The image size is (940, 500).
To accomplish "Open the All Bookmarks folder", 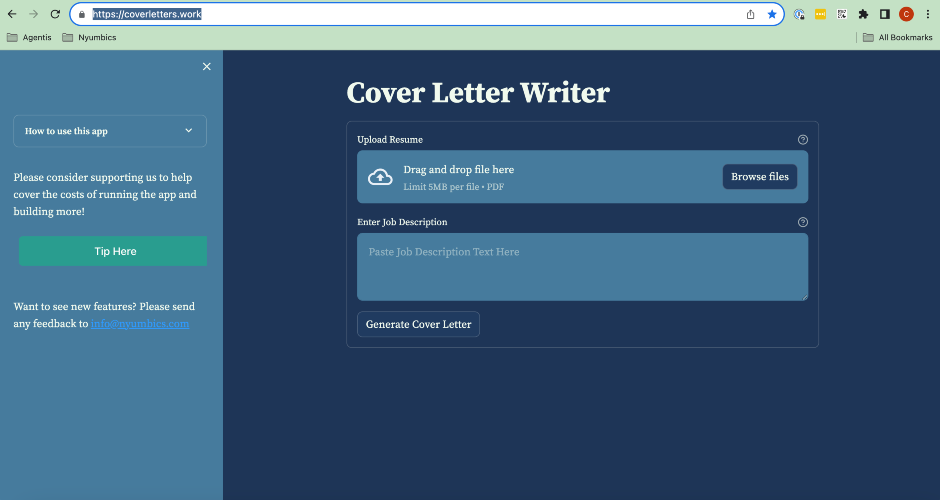I will (x=897, y=37).
